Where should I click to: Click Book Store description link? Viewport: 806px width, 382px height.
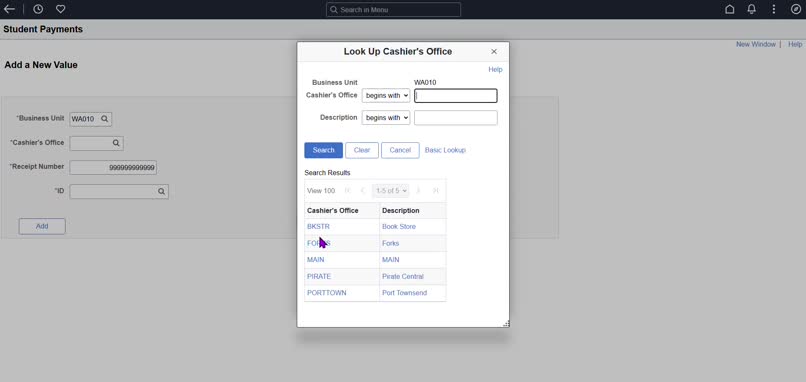tap(399, 227)
